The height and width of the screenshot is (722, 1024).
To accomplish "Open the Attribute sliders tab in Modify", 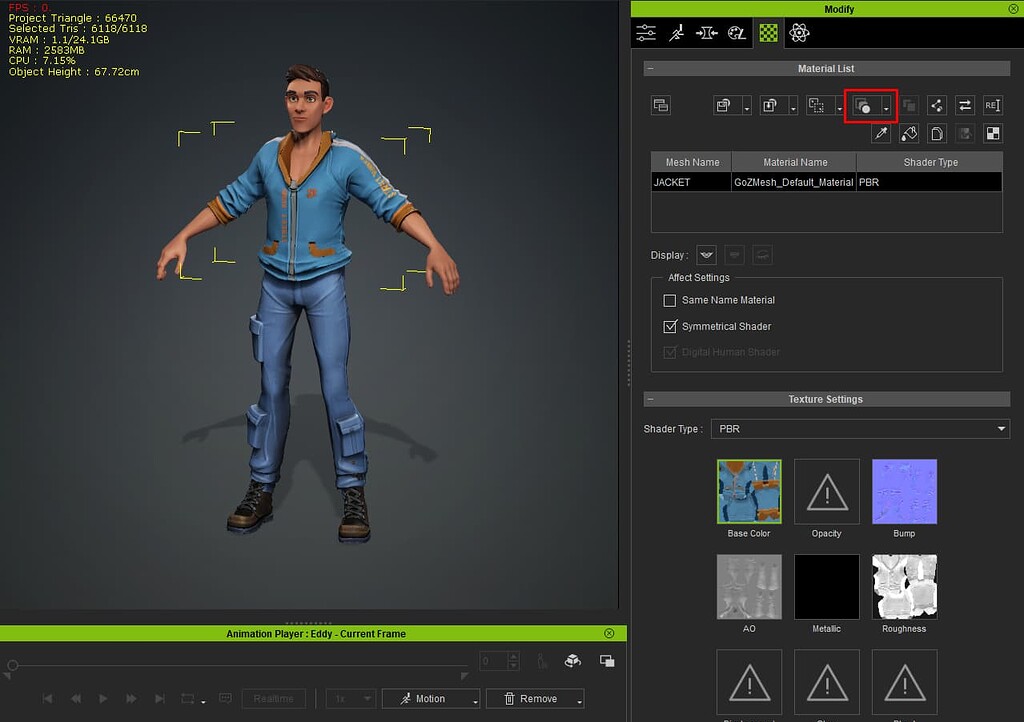I will (x=646, y=33).
